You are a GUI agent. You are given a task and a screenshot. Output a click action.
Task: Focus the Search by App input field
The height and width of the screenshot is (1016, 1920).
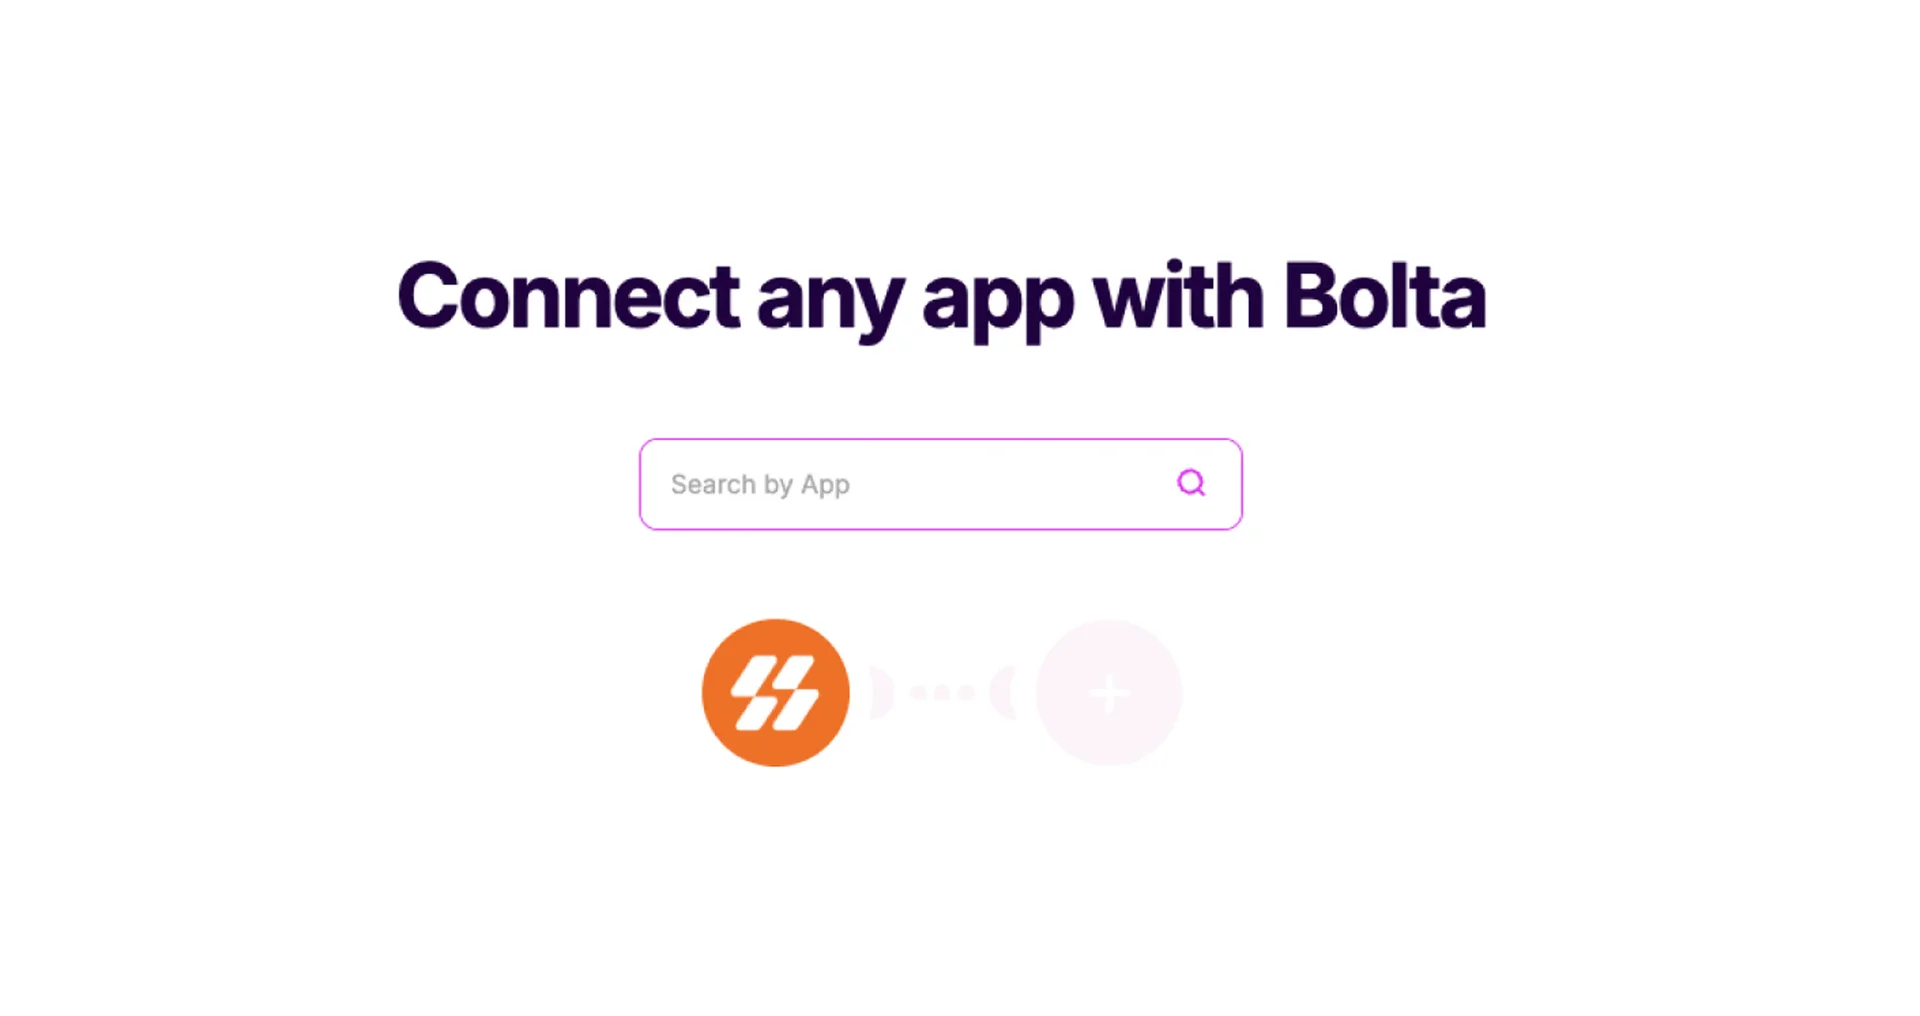(941, 484)
